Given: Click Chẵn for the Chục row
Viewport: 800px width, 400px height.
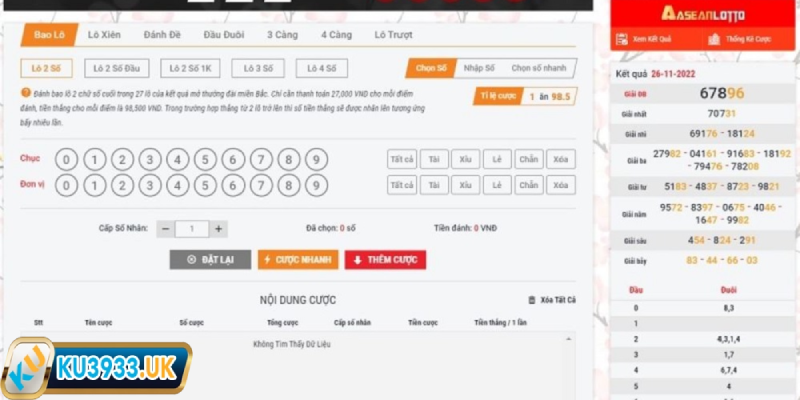Looking at the screenshot, I should tap(529, 159).
